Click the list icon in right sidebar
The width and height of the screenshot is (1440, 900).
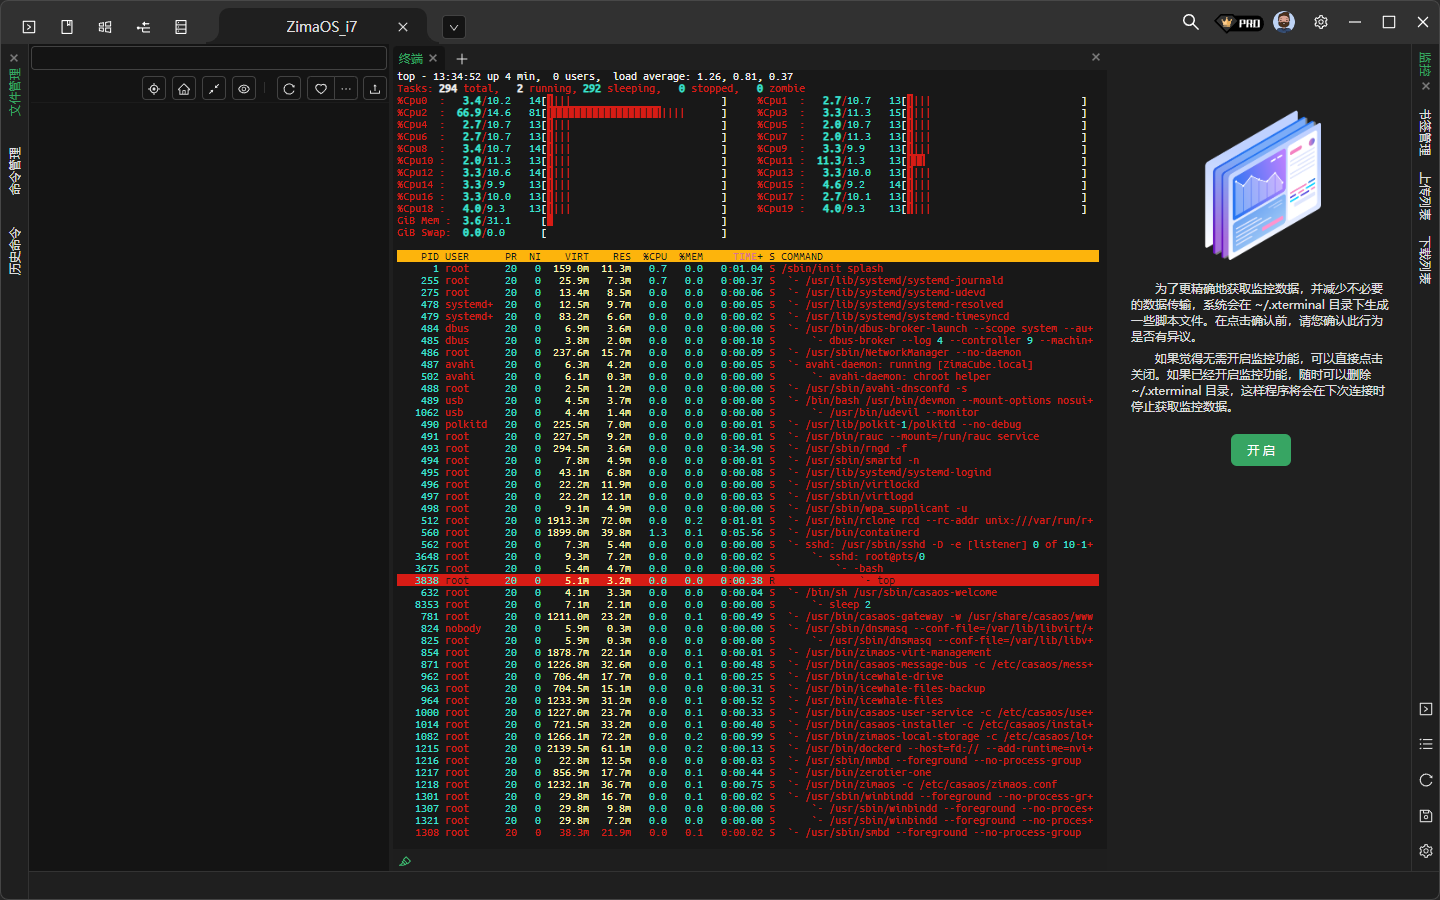1426,744
